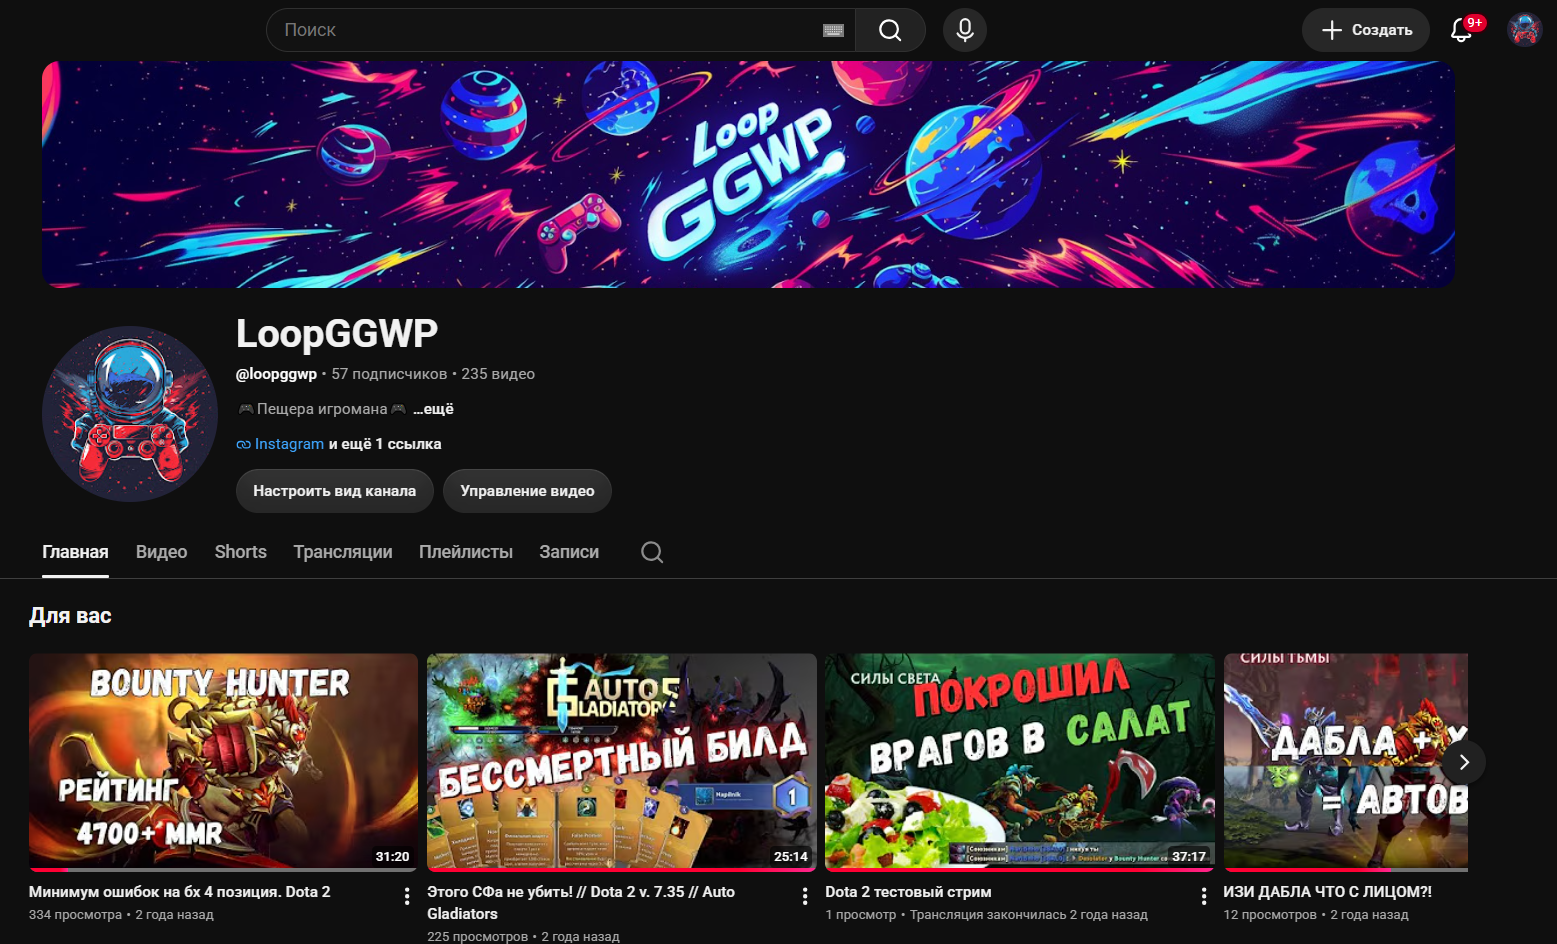The width and height of the screenshot is (1557, 944).
Task: Open options for the Auto Gladiators video
Action: point(805,896)
